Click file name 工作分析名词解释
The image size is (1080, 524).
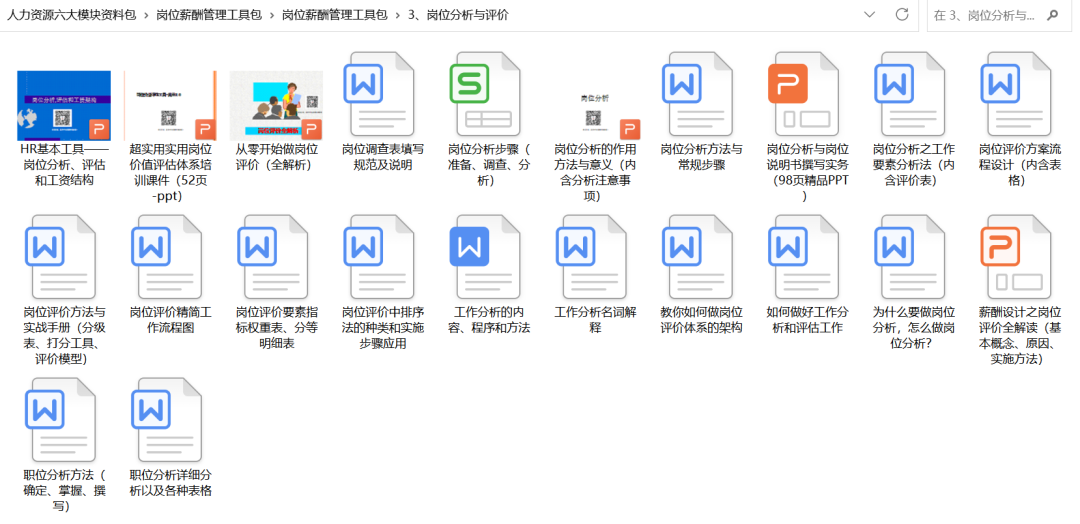[594, 319]
